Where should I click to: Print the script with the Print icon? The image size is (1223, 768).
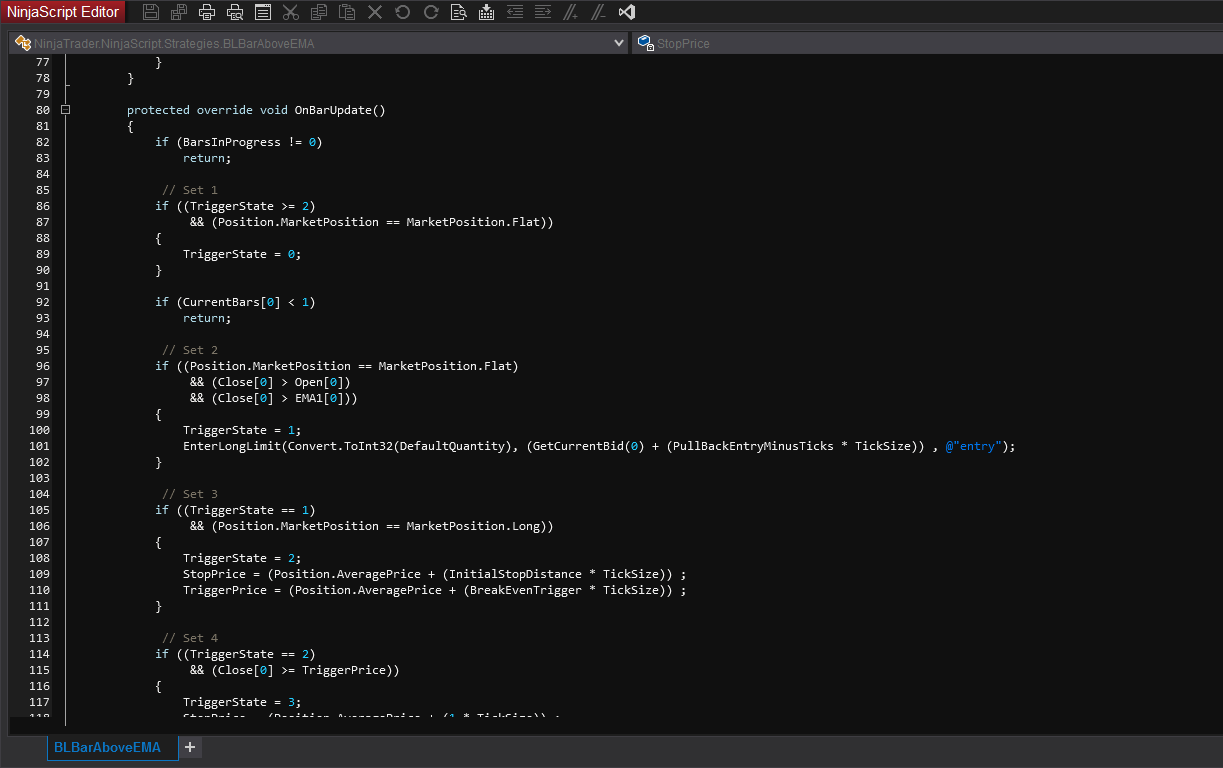pos(207,12)
